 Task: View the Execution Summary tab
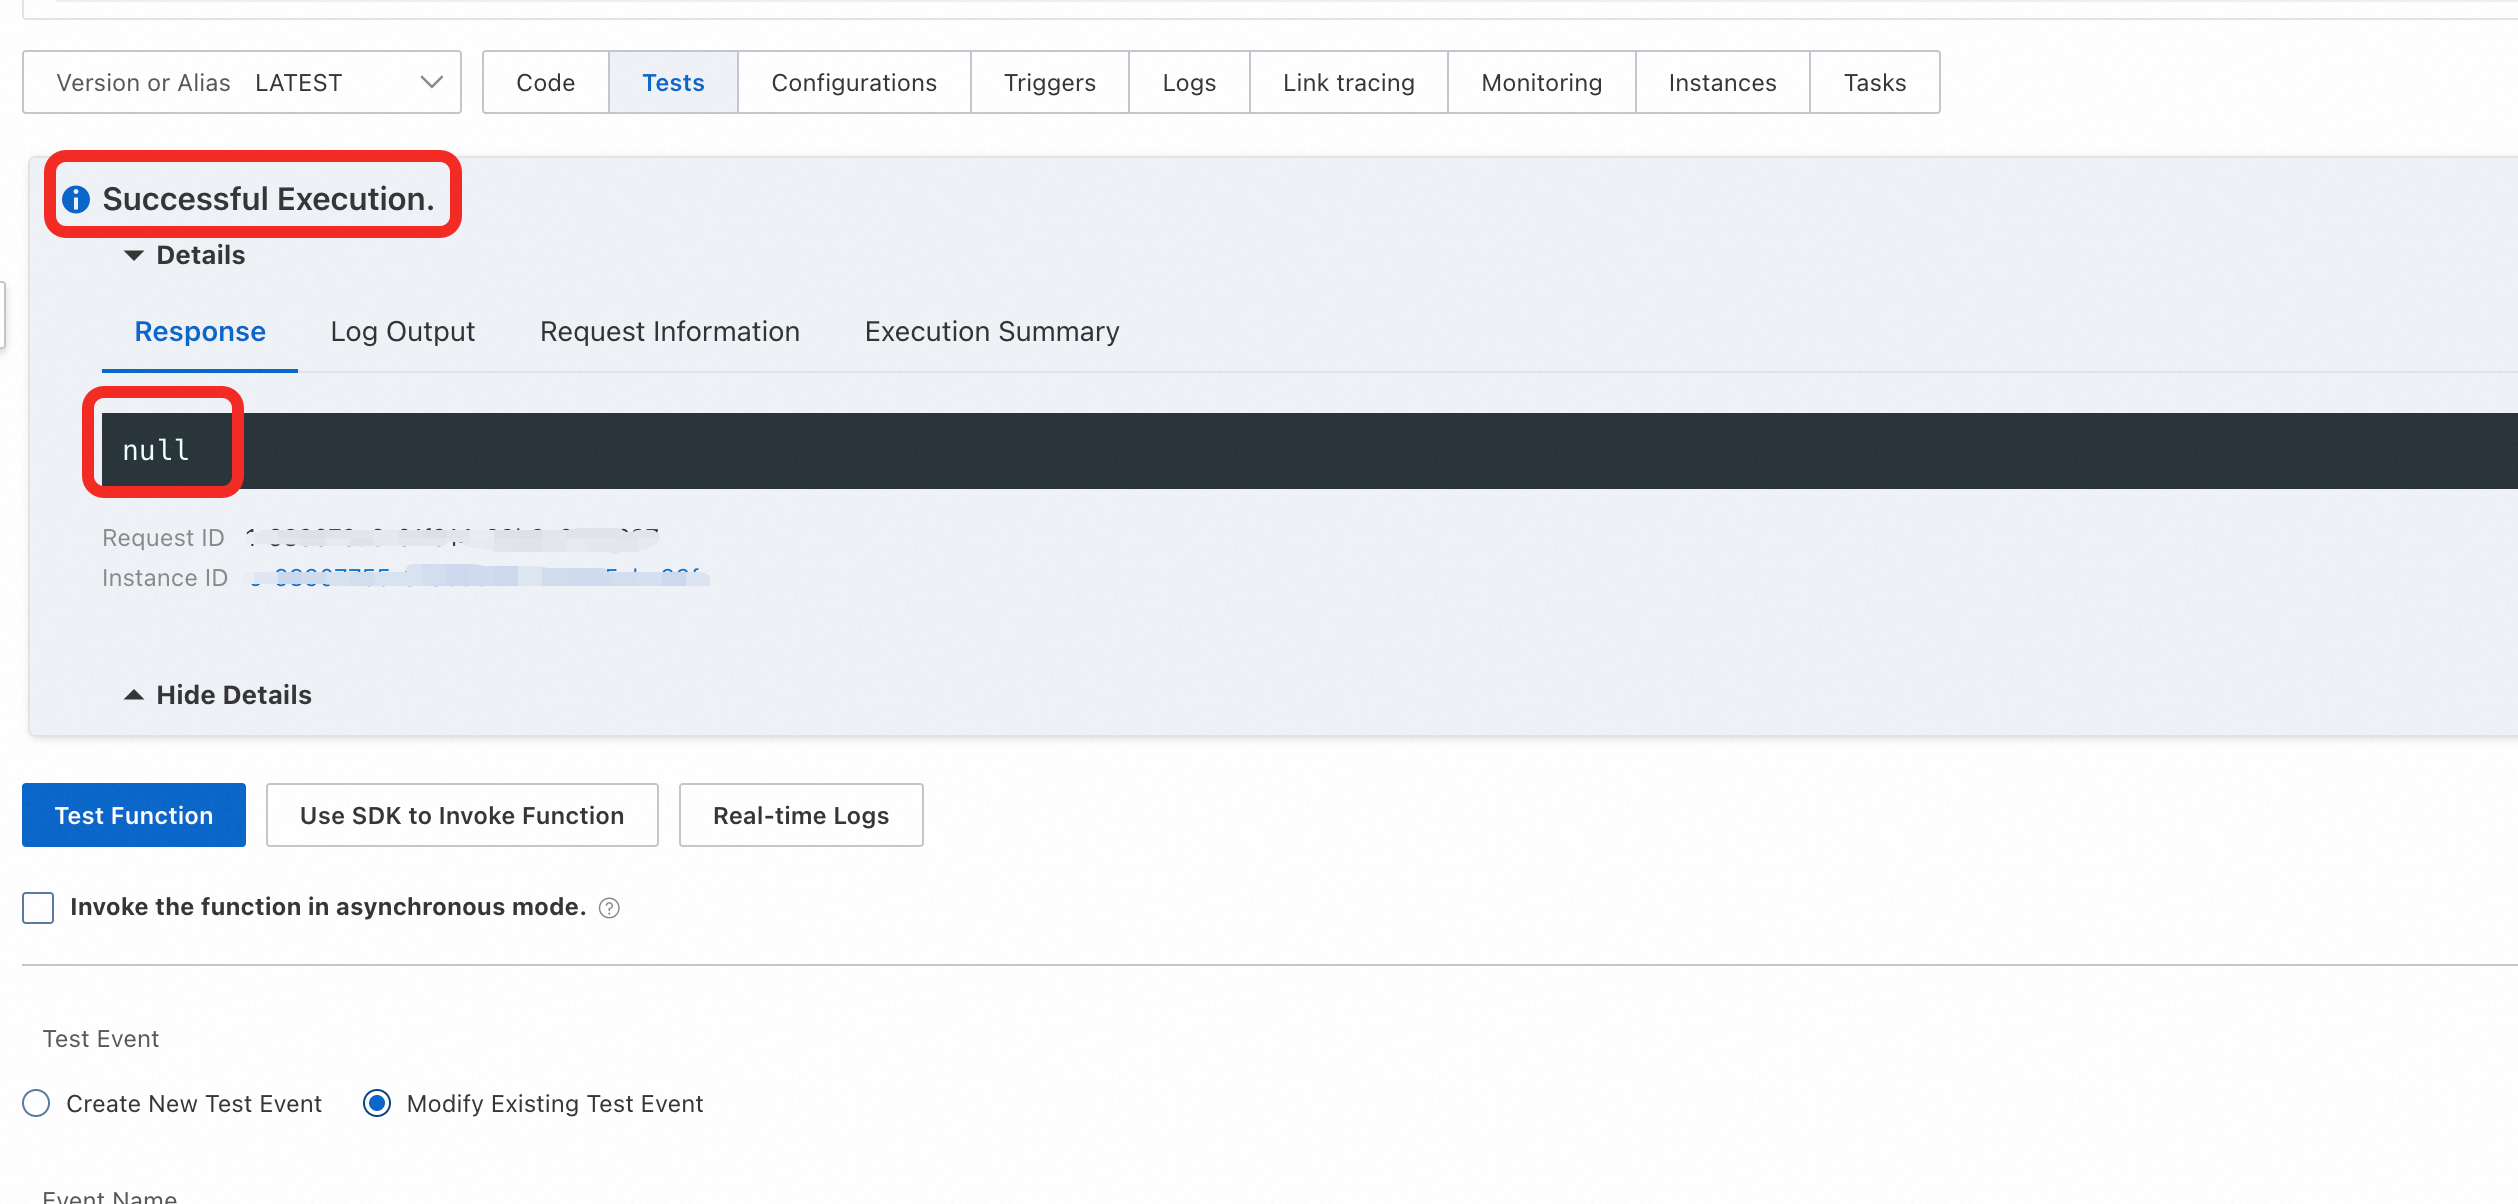991,332
